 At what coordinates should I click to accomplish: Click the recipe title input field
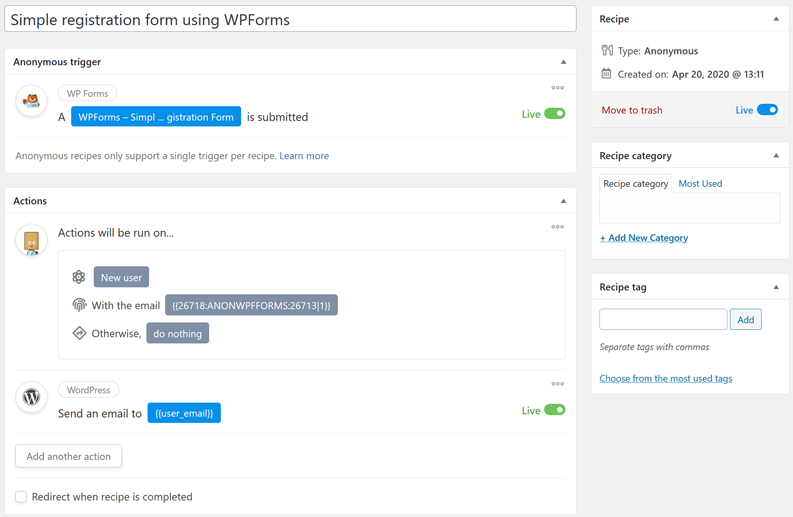point(290,19)
